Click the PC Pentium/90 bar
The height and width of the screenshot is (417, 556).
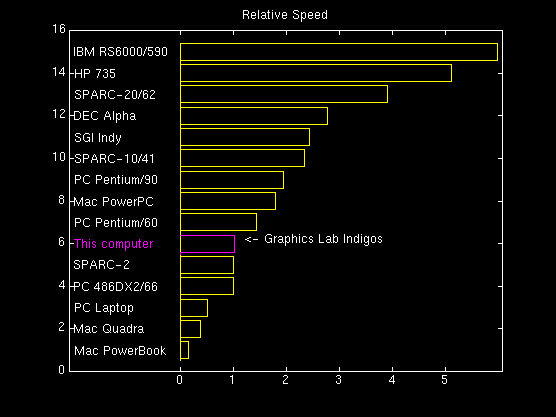(232, 180)
